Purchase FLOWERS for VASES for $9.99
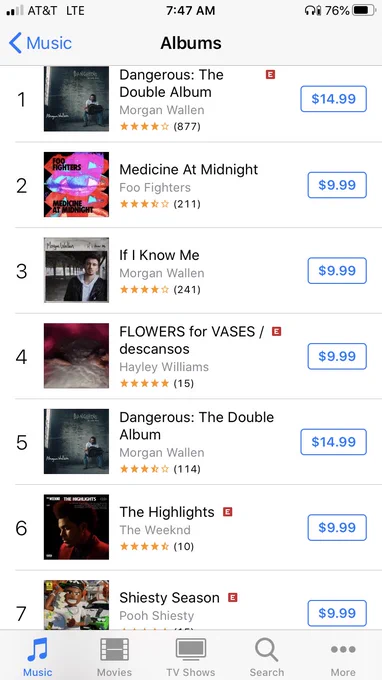Screen dimensions: 382x680 337,356
